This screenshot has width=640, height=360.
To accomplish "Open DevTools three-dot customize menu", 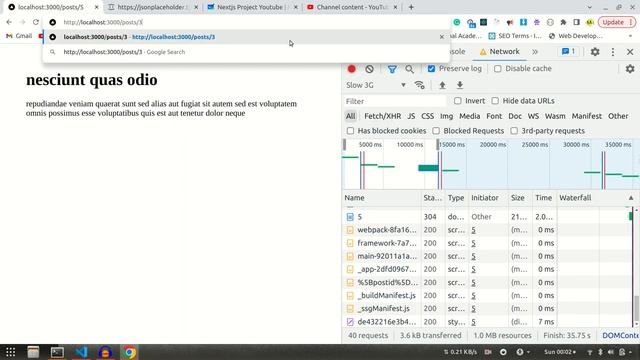I will pos(613,52).
